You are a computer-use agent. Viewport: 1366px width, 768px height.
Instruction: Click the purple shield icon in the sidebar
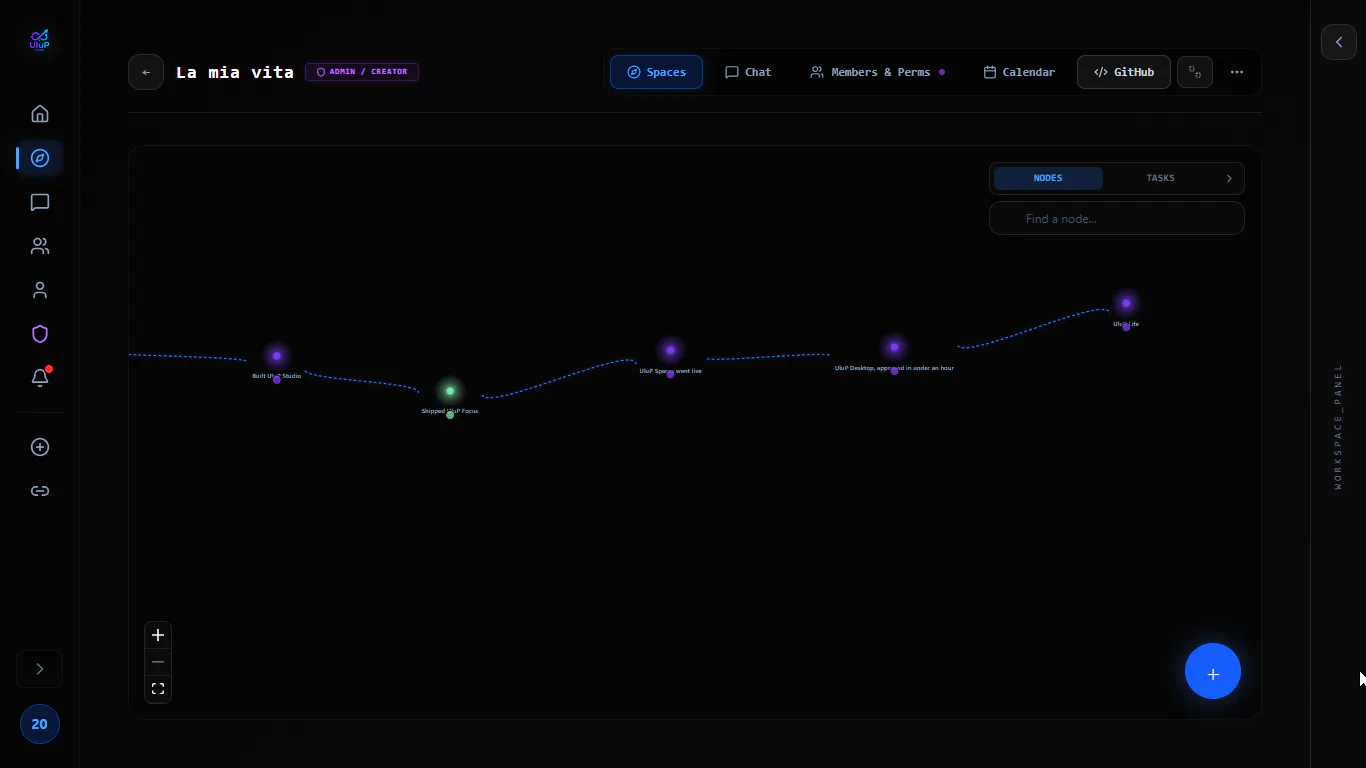click(x=40, y=334)
